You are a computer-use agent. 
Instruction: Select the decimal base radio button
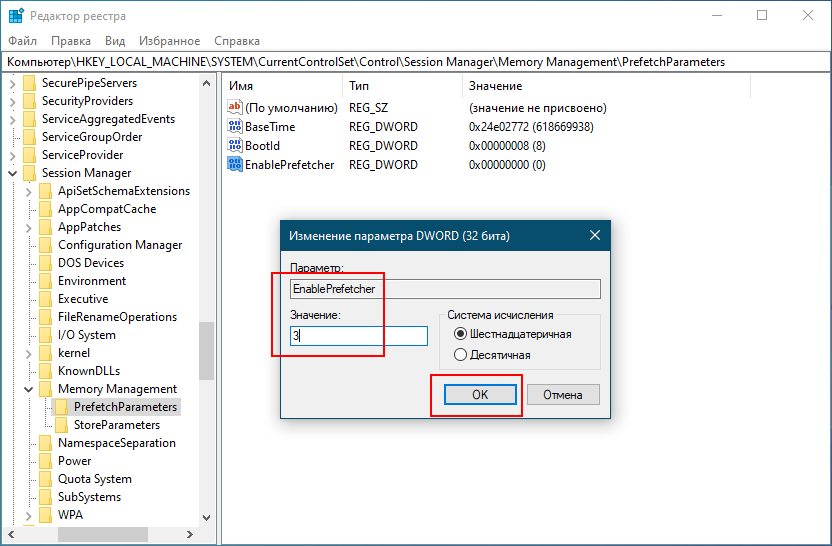pos(461,355)
